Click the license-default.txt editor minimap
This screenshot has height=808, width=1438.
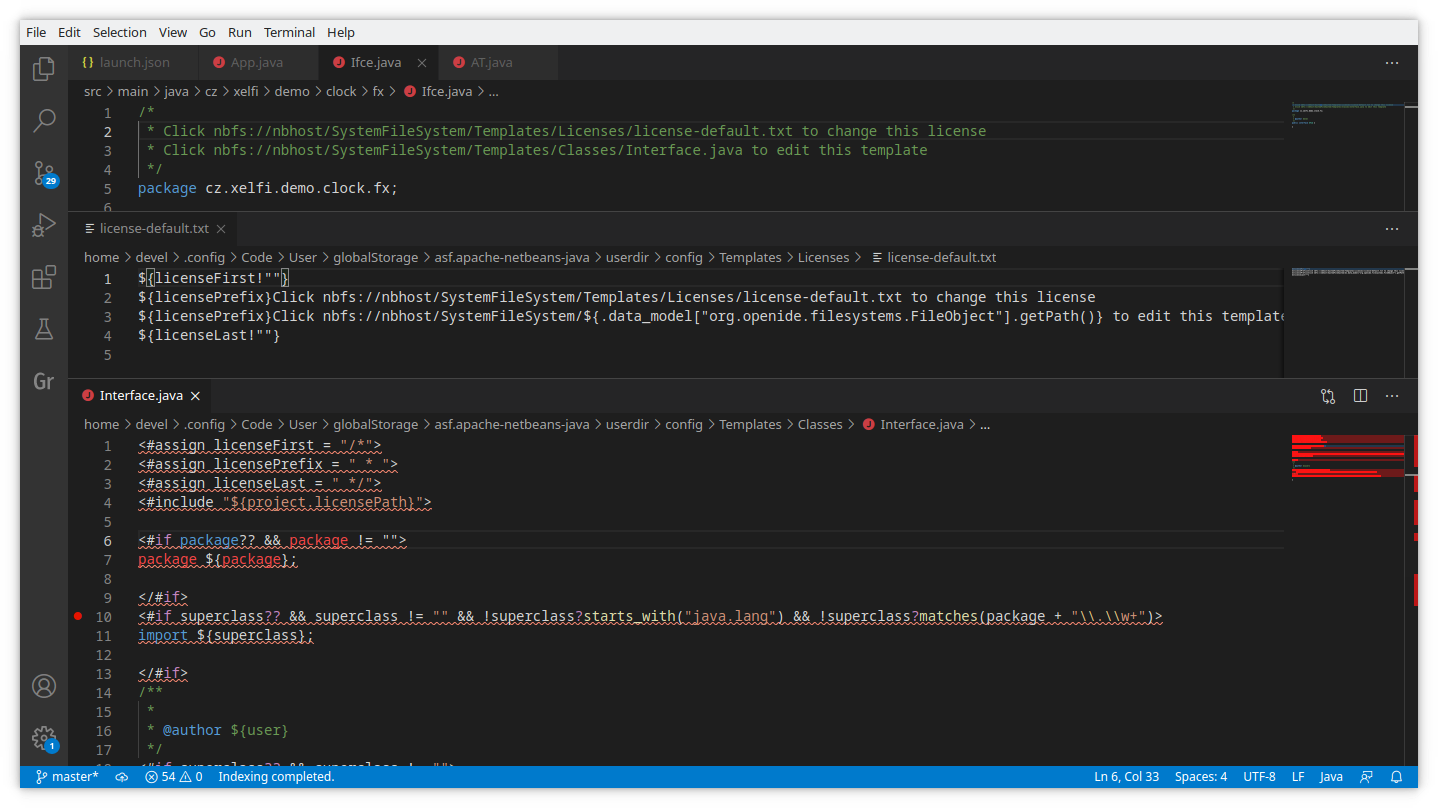[1347, 322]
